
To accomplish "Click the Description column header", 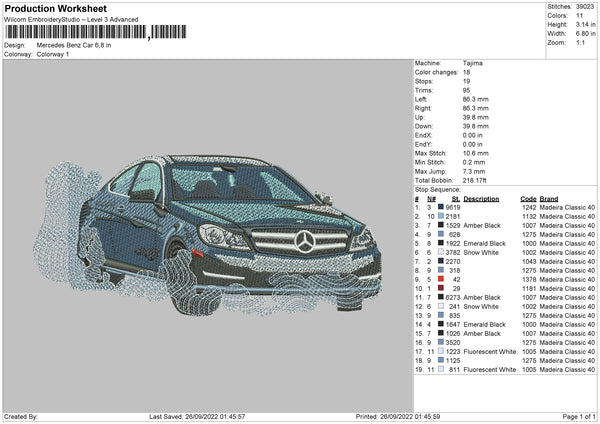I will click(x=481, y=199).
